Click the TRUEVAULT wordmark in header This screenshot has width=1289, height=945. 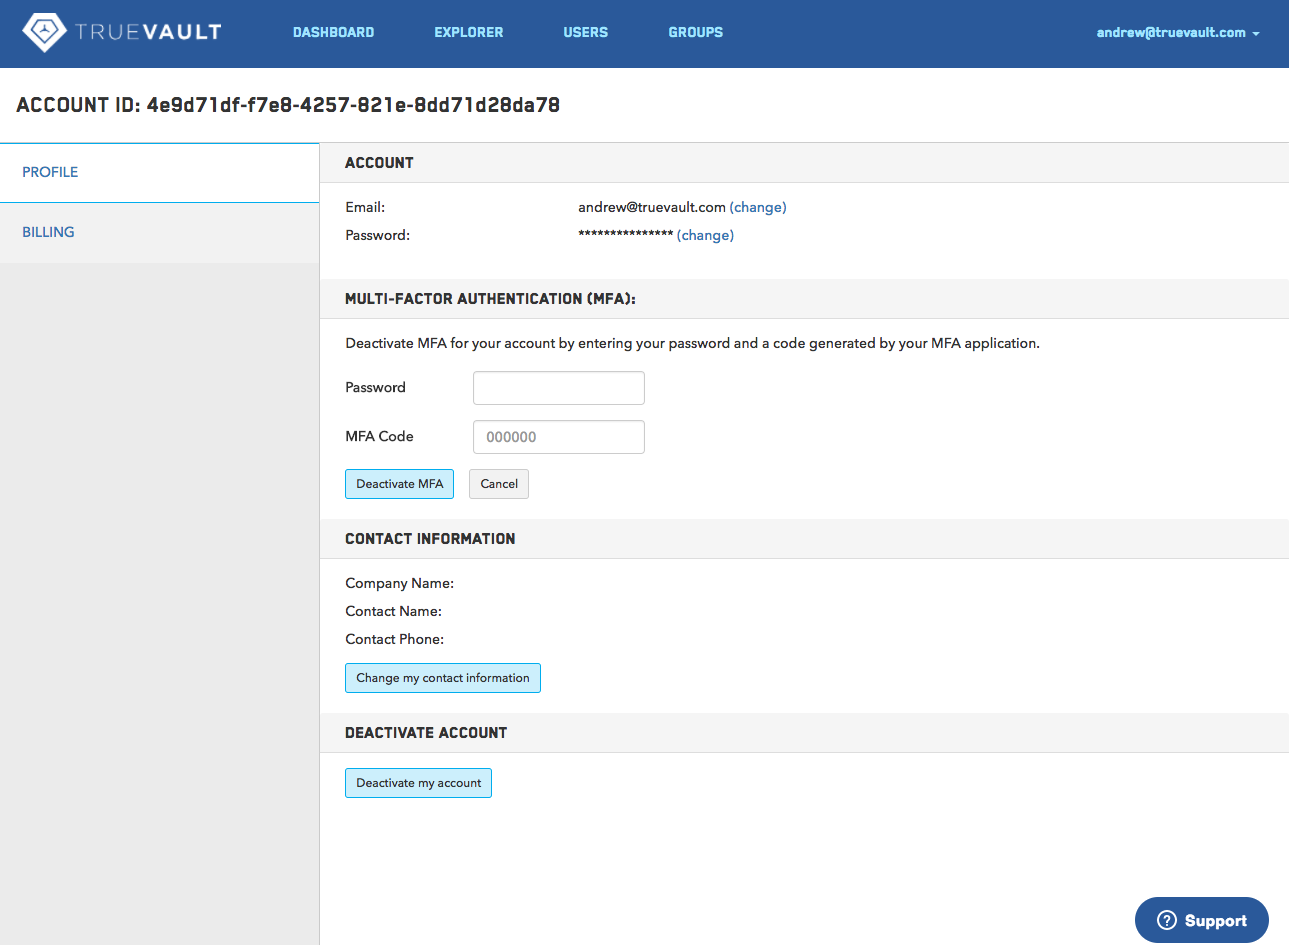pyautogui.click(x=148, y=32)
